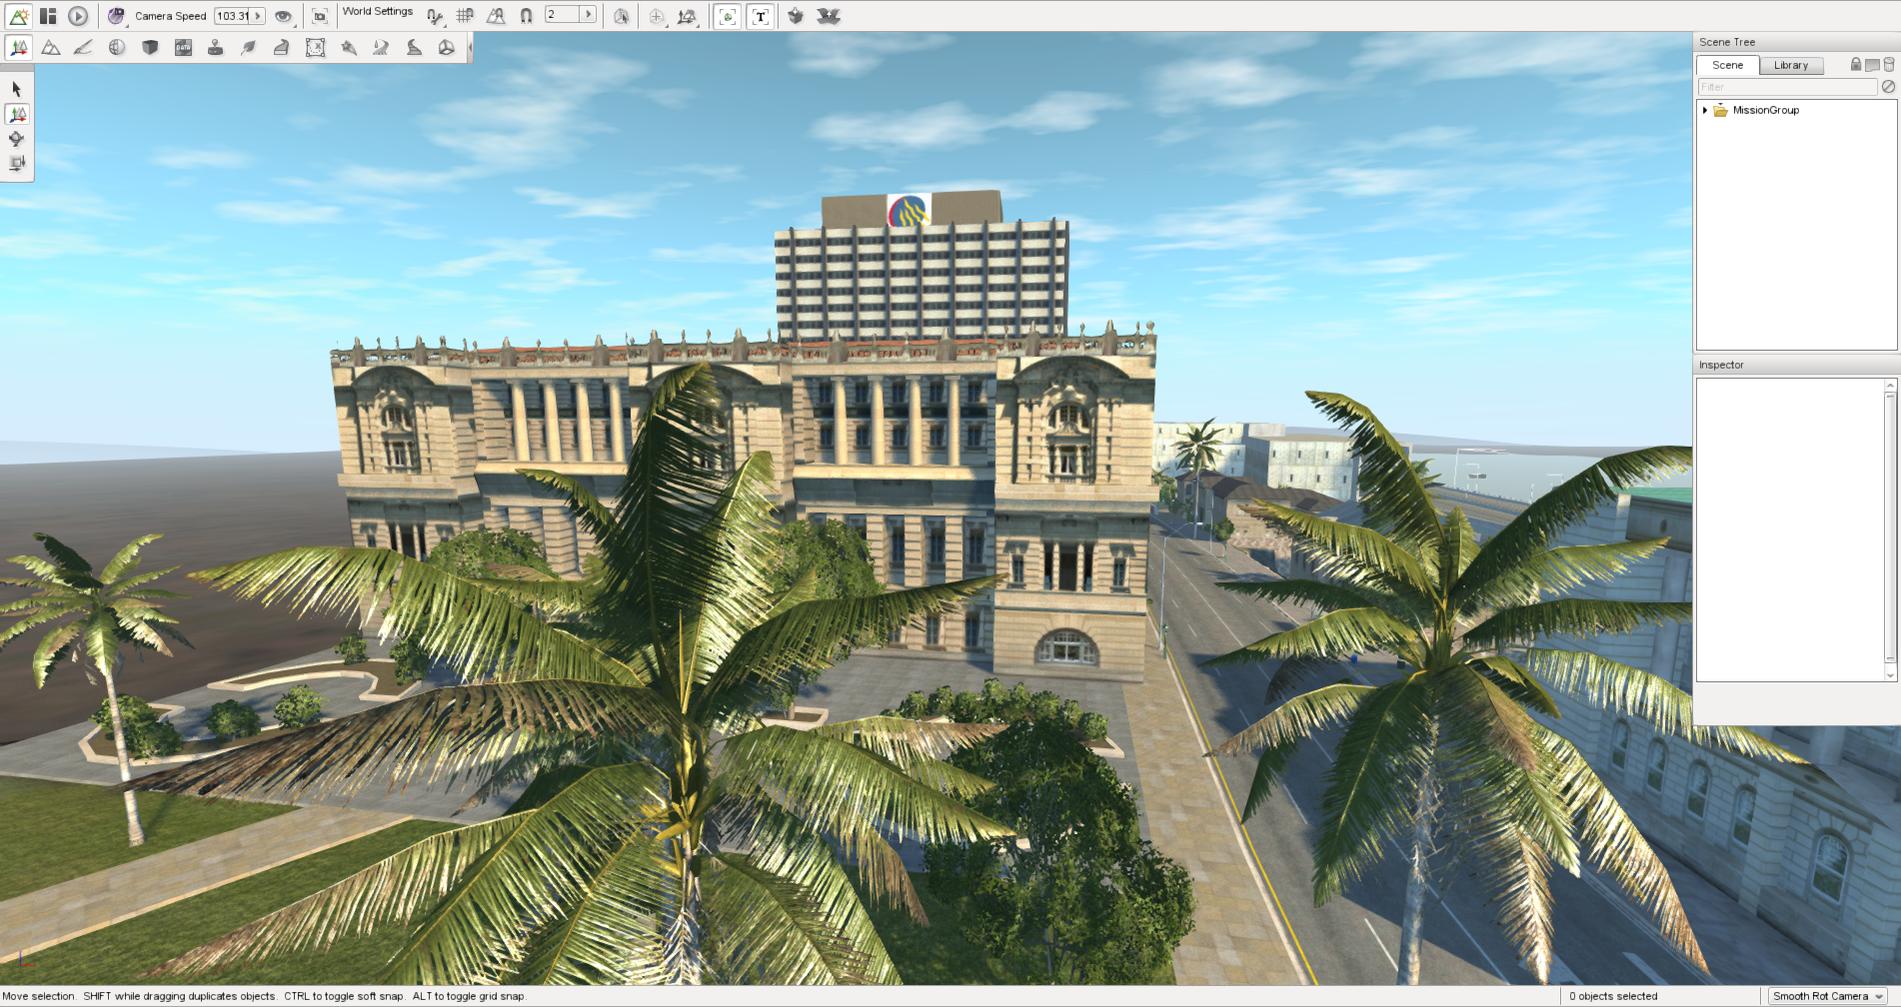
Task: Open the River Editor
Action: (381, 47)
